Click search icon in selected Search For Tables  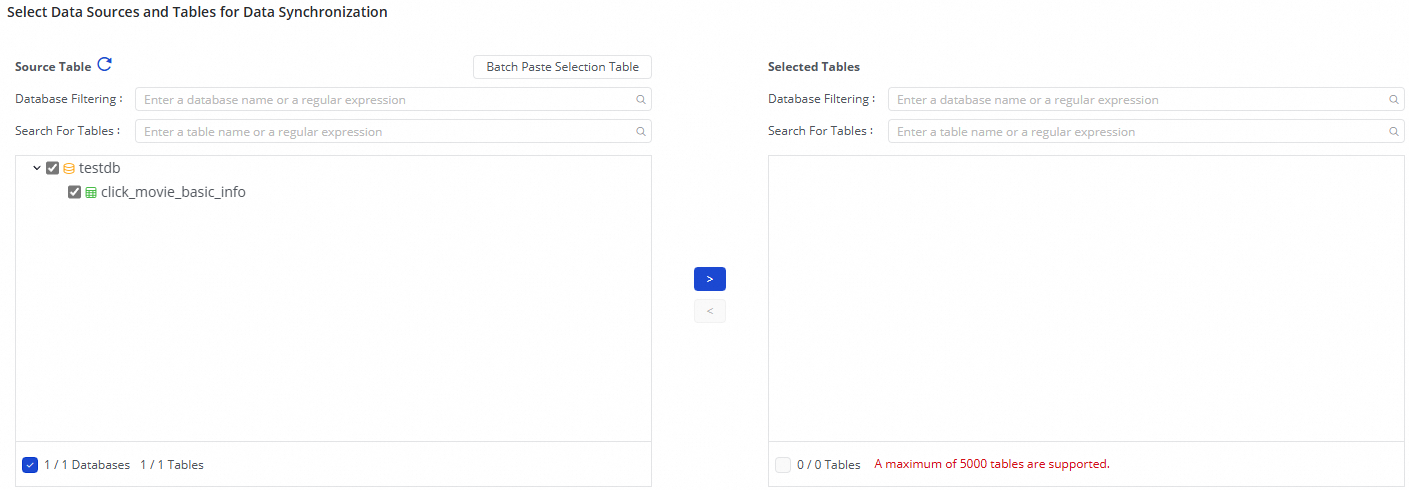pyautogui.click(x=1393, y=132)
